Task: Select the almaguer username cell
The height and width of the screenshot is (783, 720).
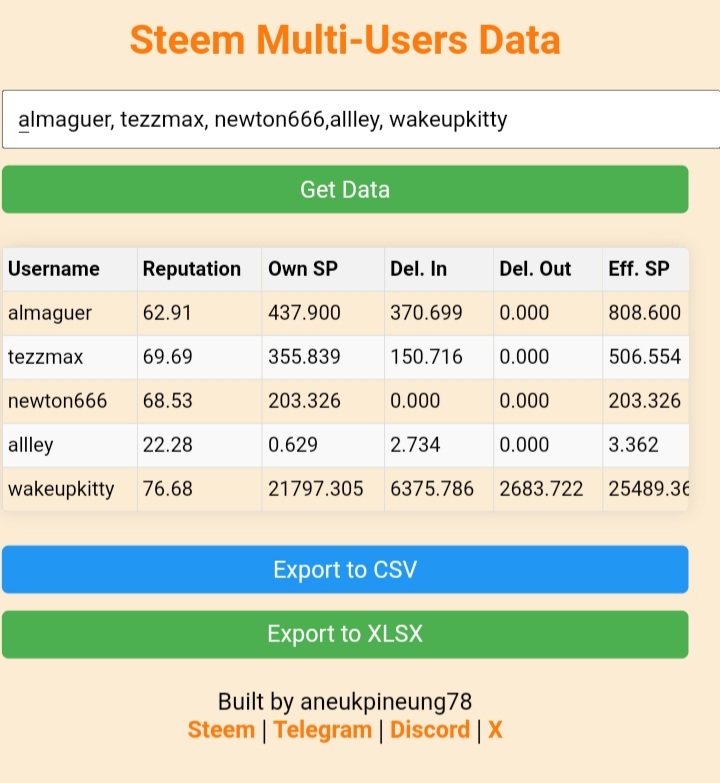Action: point(70,313)
